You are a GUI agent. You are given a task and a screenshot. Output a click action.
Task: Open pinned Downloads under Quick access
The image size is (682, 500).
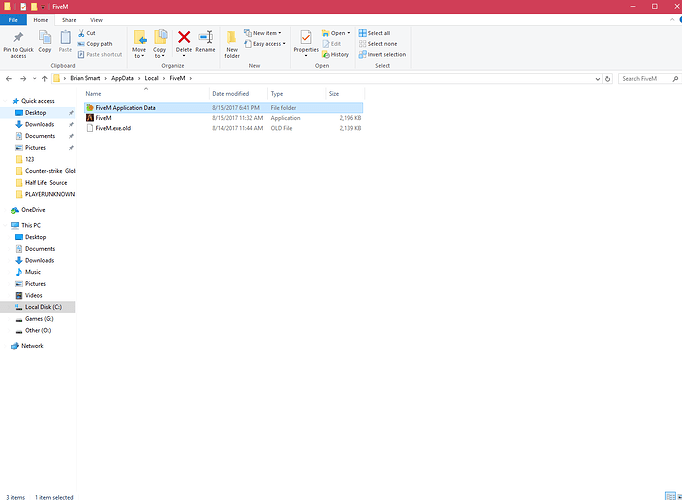pyautogui.click(x=39, y=124)
